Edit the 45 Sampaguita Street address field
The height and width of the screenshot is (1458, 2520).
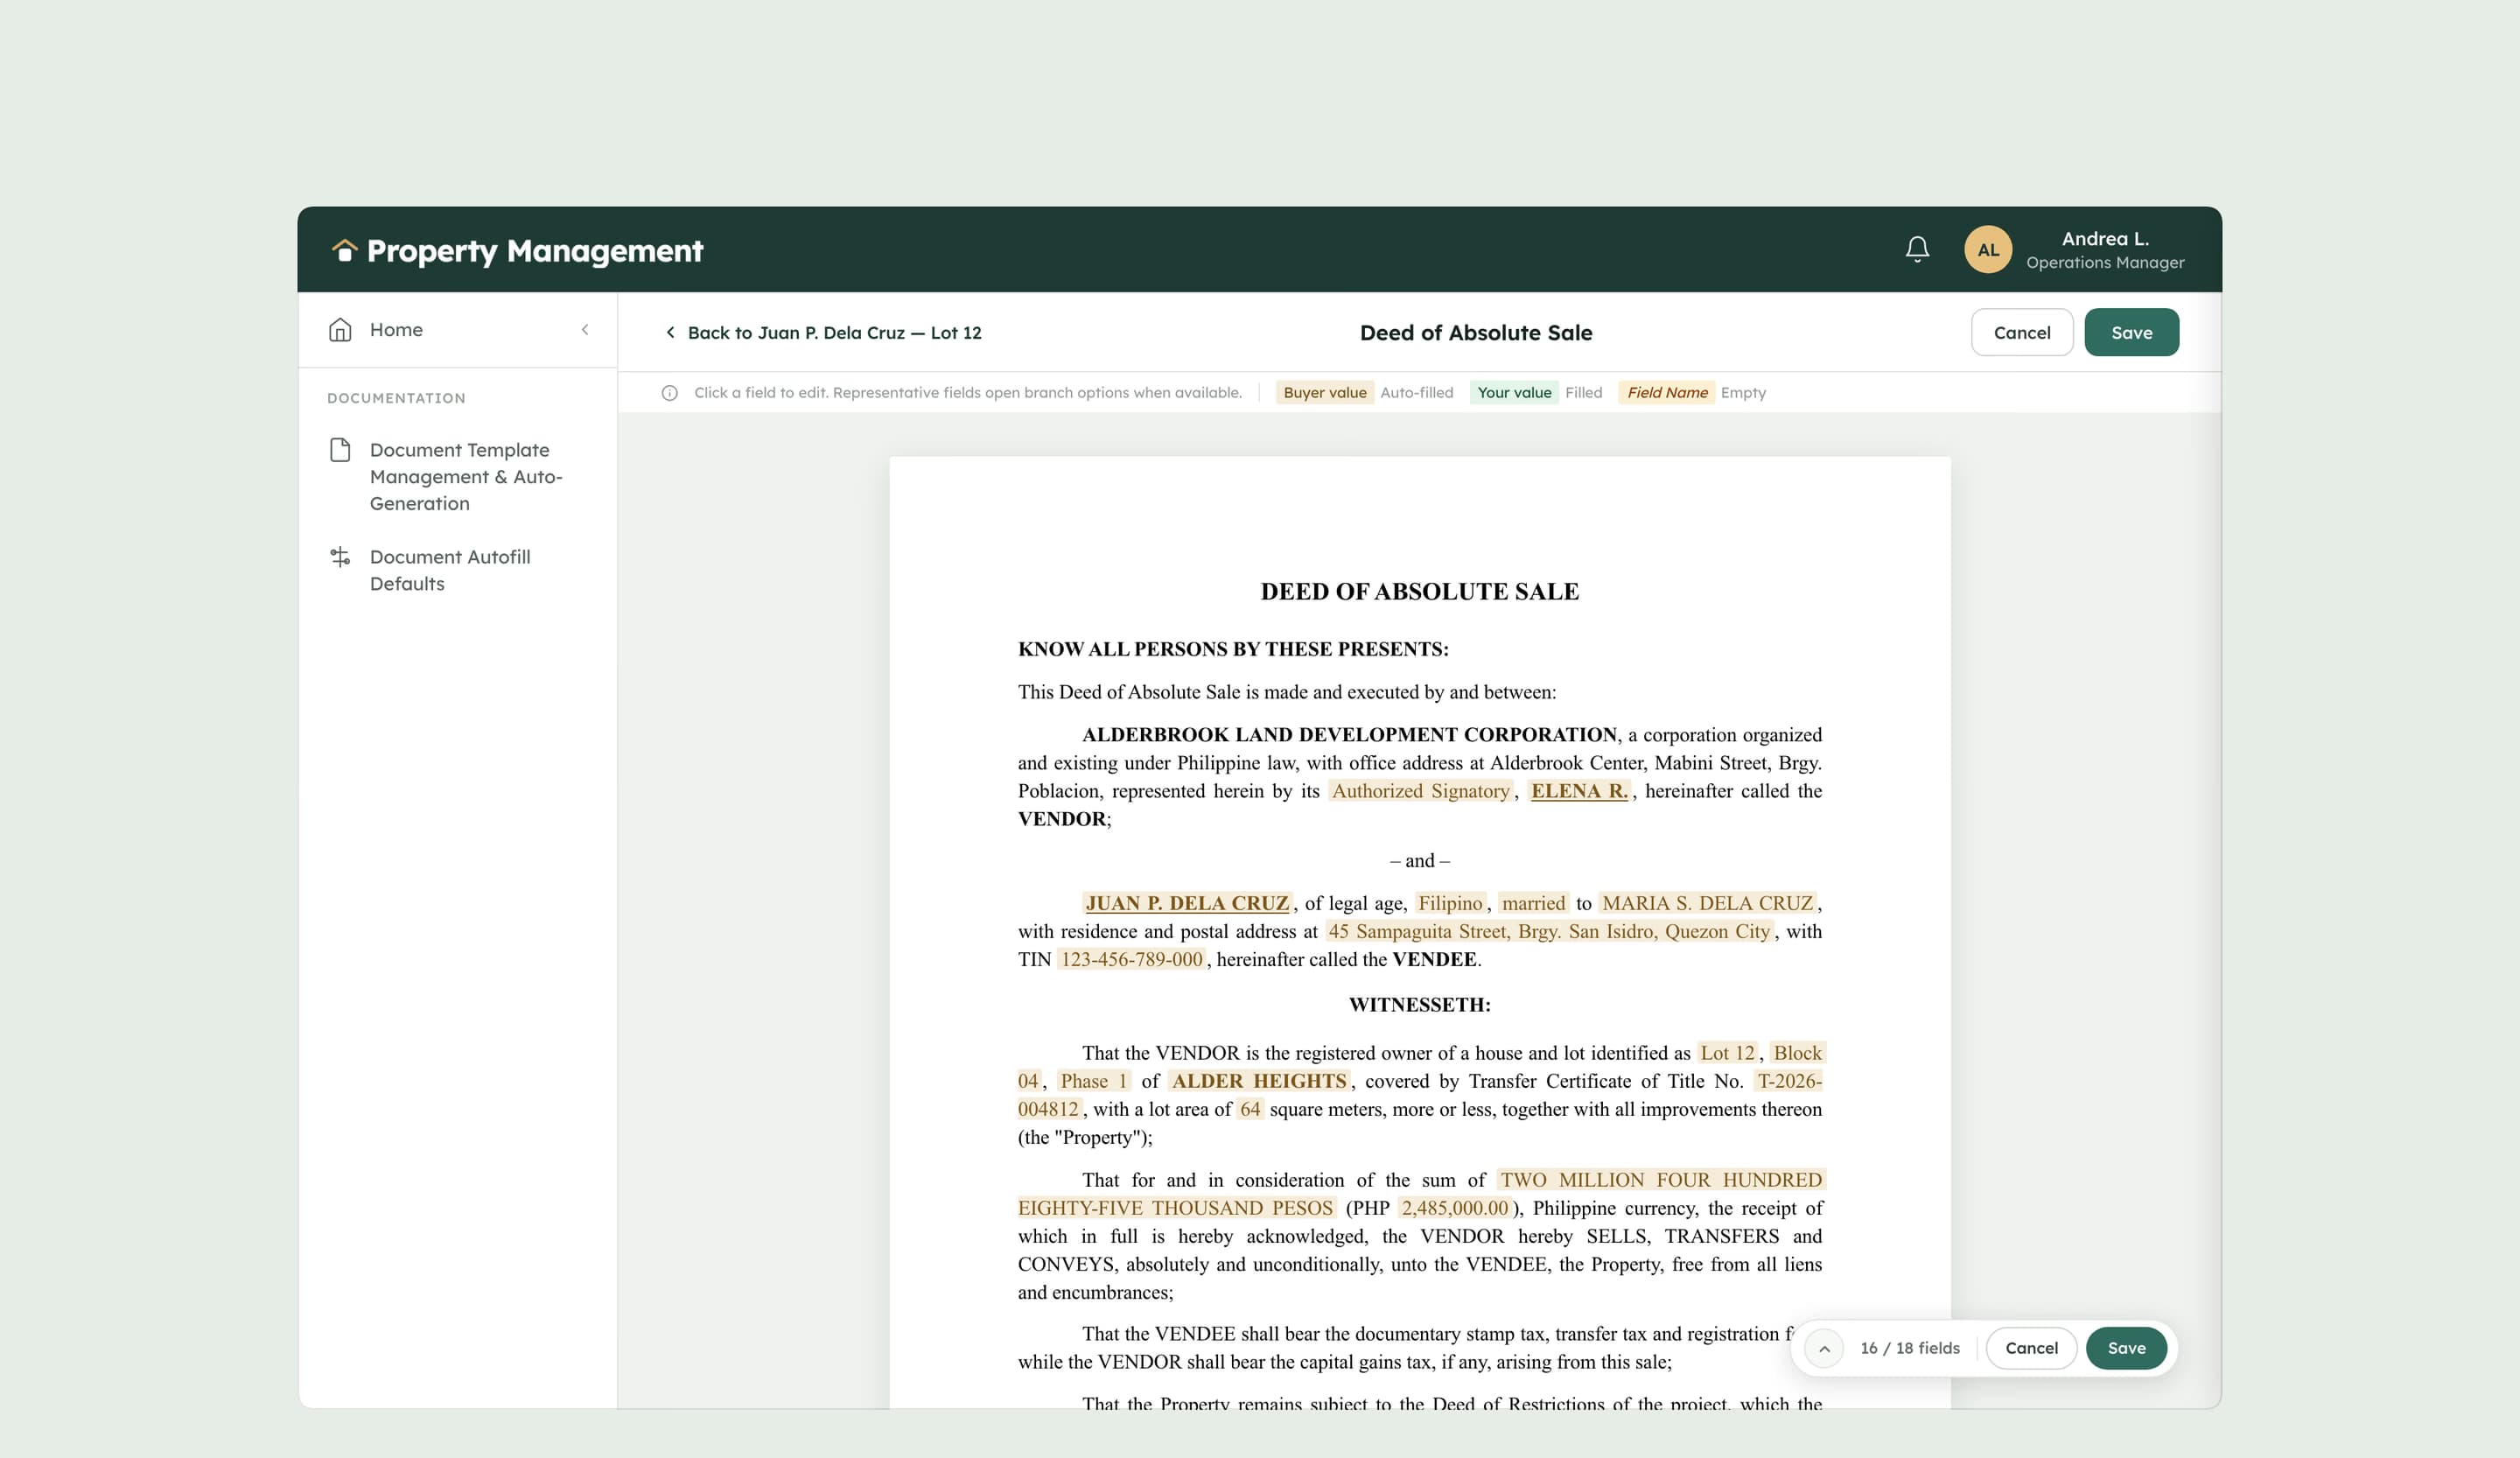point(1548,931)
